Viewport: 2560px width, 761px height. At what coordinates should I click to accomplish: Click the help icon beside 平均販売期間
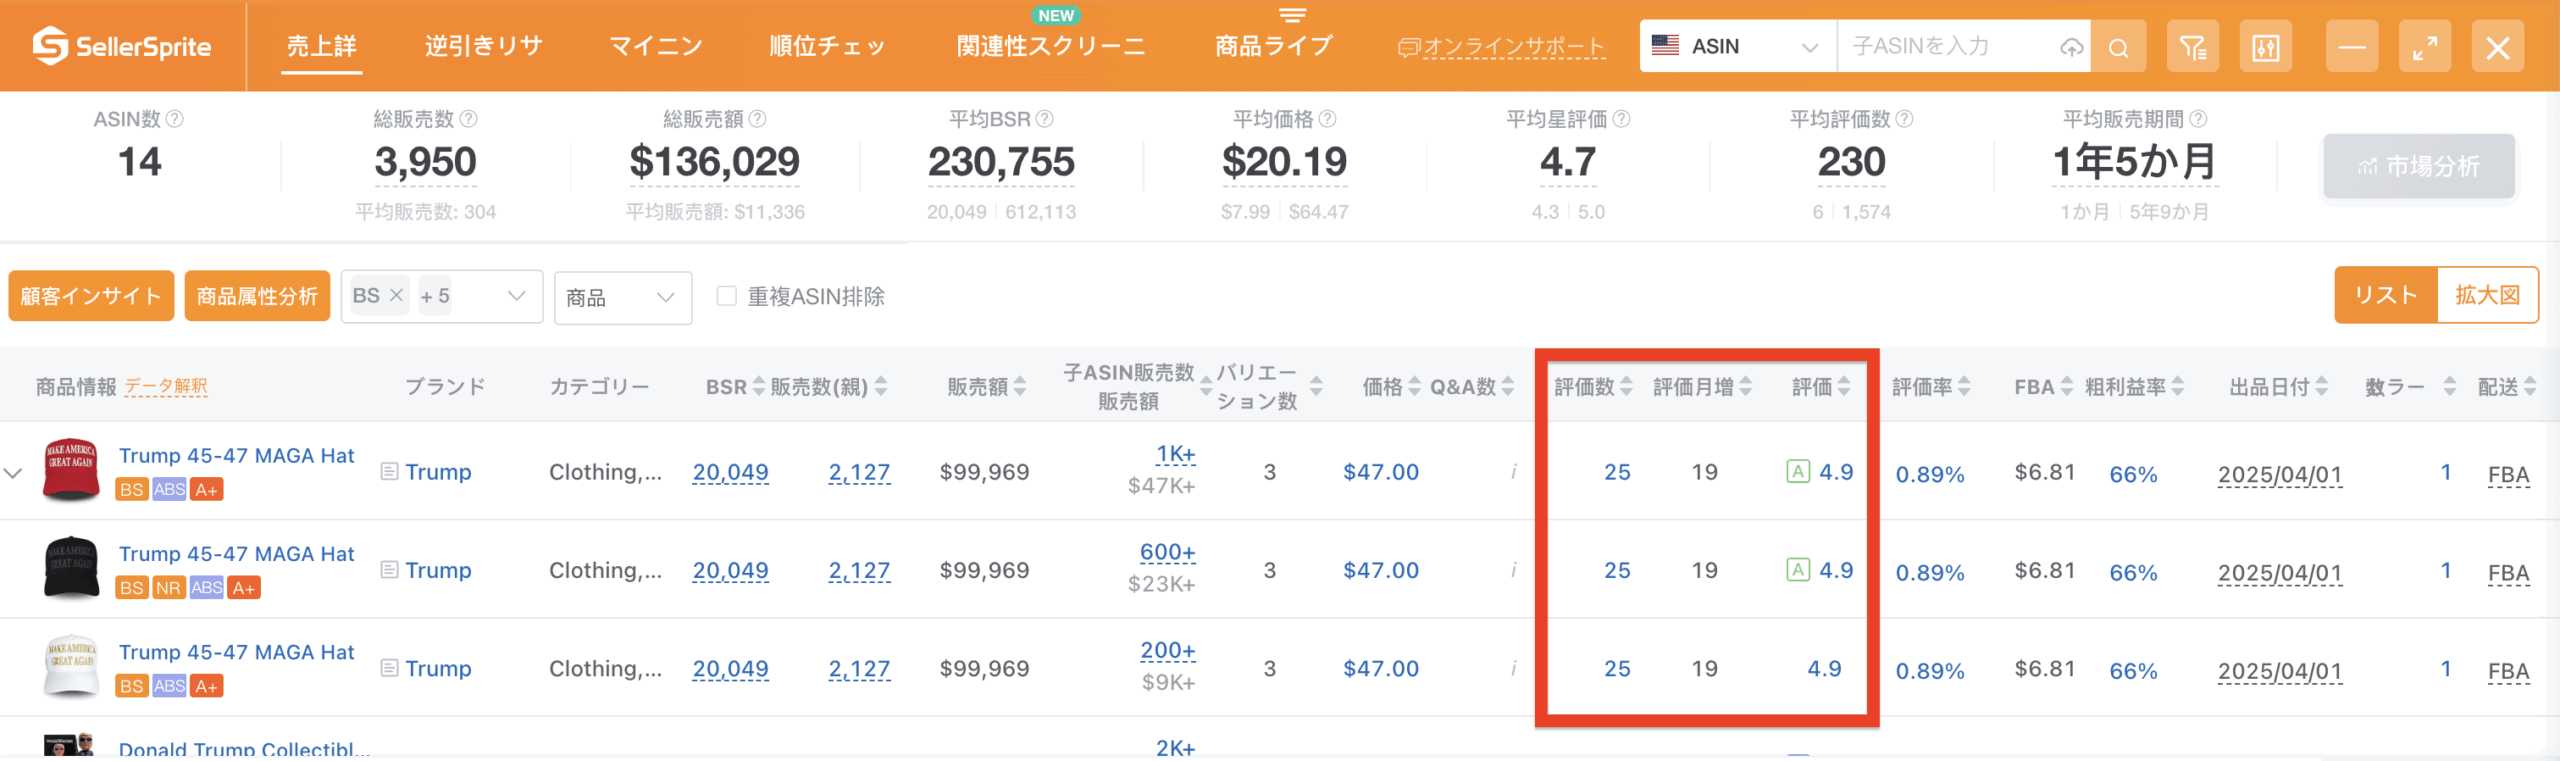(2198, 119)
